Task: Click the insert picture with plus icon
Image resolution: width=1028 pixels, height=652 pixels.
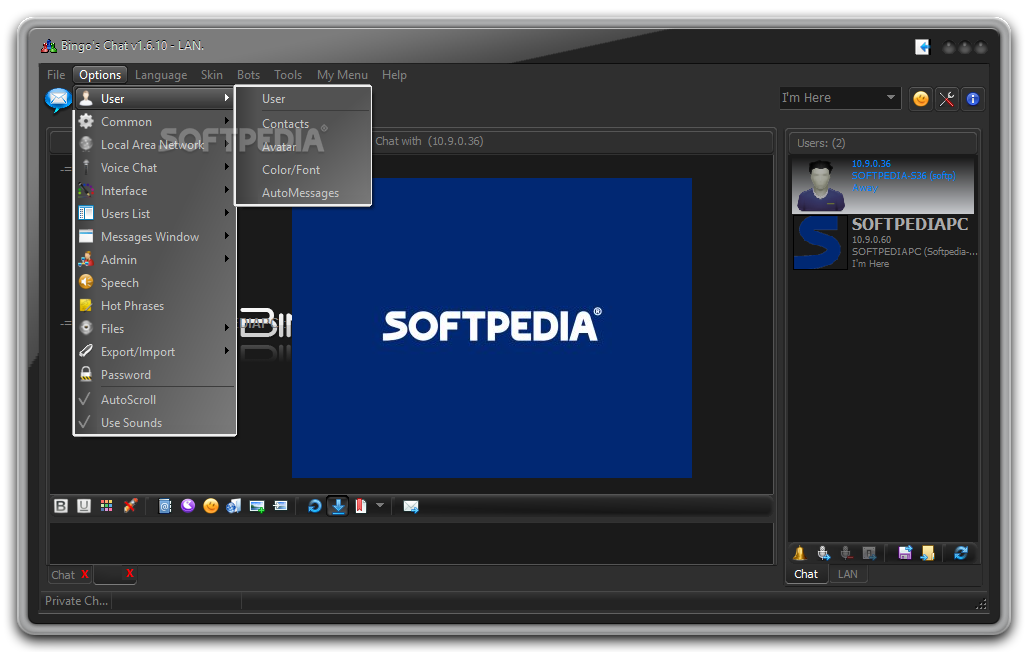Action: [257, 506]
